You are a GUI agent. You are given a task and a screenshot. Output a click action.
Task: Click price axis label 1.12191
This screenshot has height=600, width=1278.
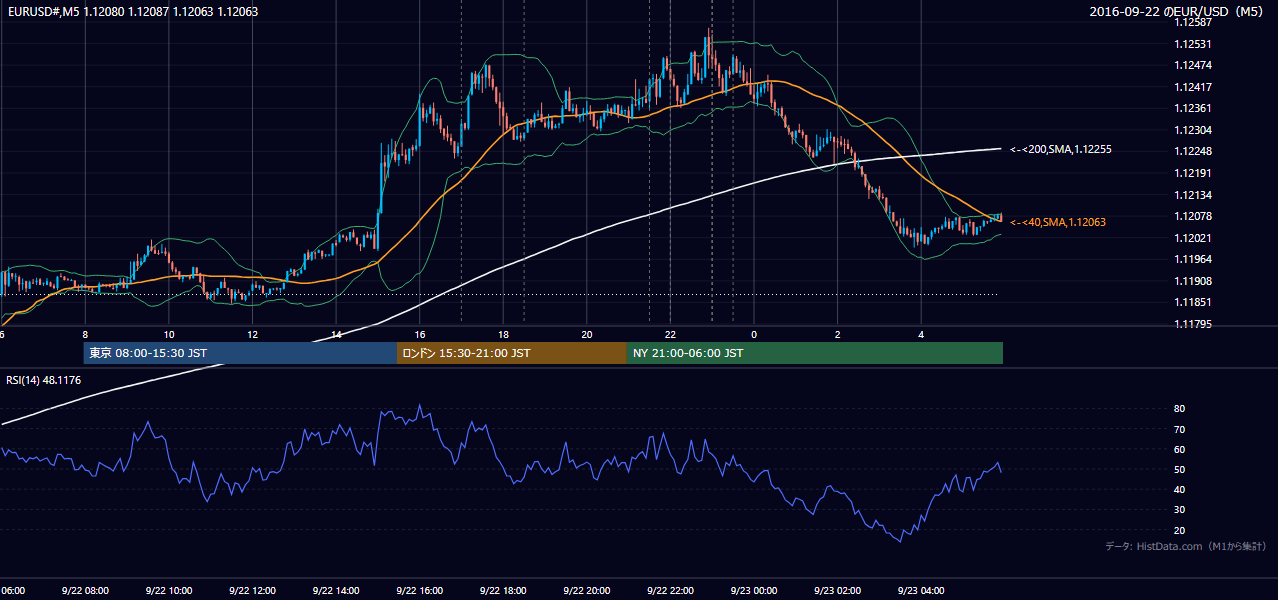[x=1192, y=173]
